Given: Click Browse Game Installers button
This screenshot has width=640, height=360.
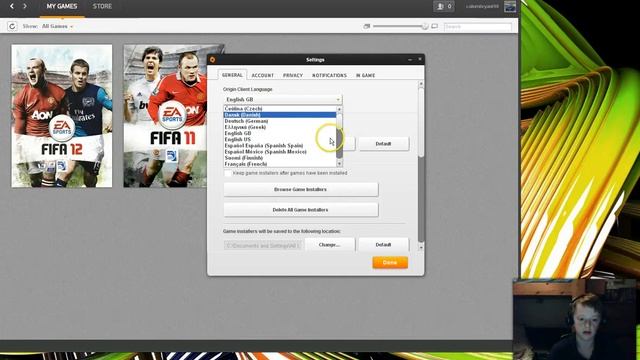Looking at the screenshot, I should click(301, 189).
